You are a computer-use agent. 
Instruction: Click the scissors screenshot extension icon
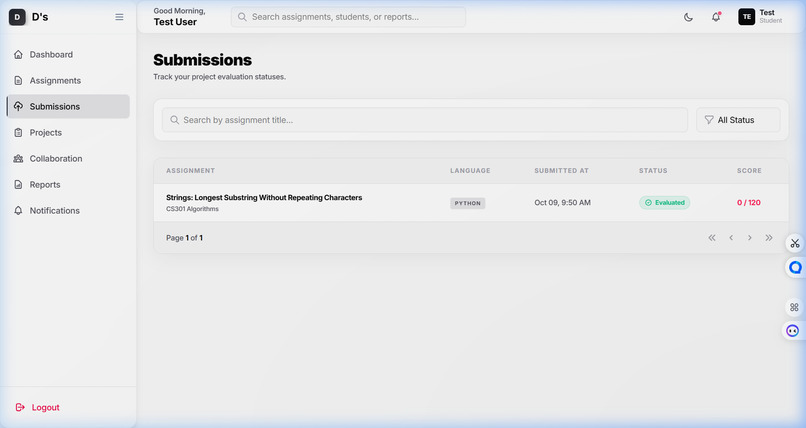tap(795, 243)
